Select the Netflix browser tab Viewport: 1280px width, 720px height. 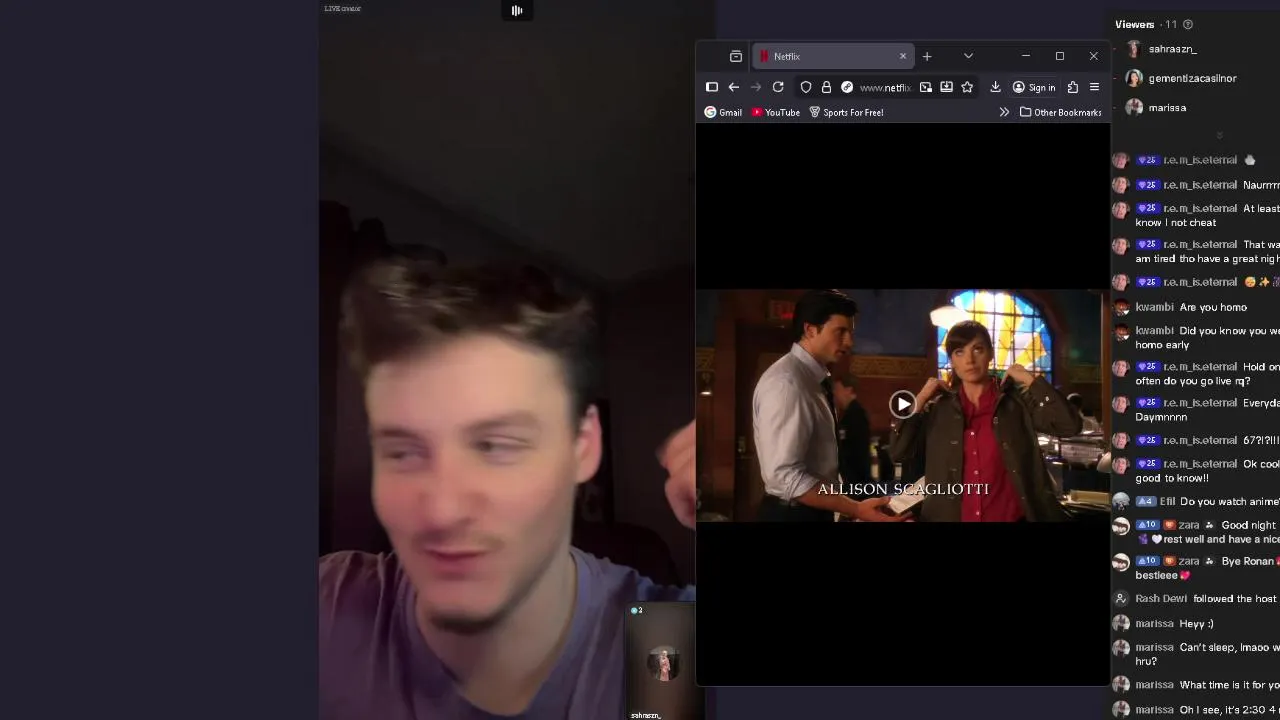pyautogui.click(x=832, y=56)
